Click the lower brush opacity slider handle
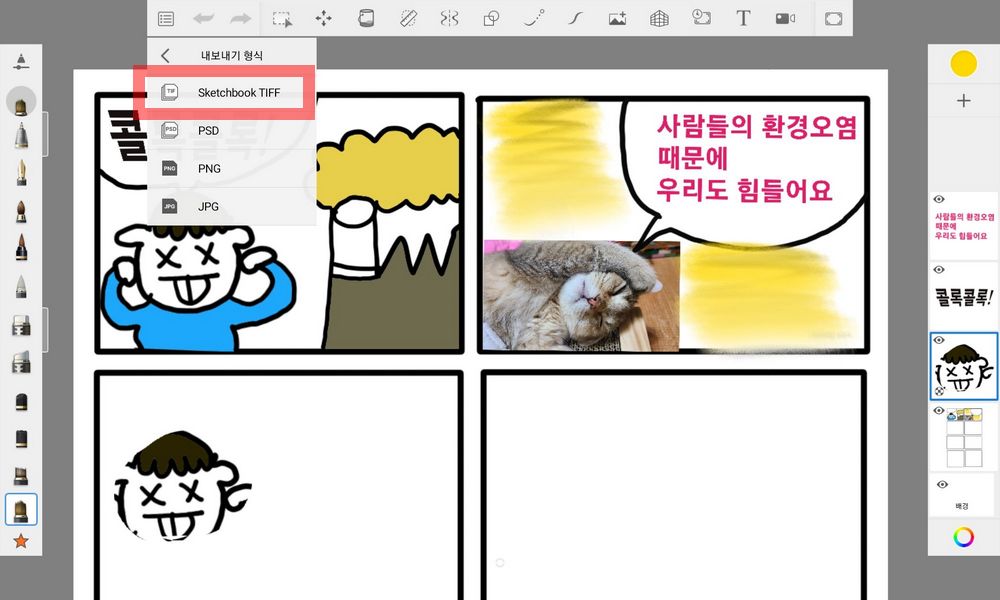Screen dimensions: 1000x600 coord(45,329)
